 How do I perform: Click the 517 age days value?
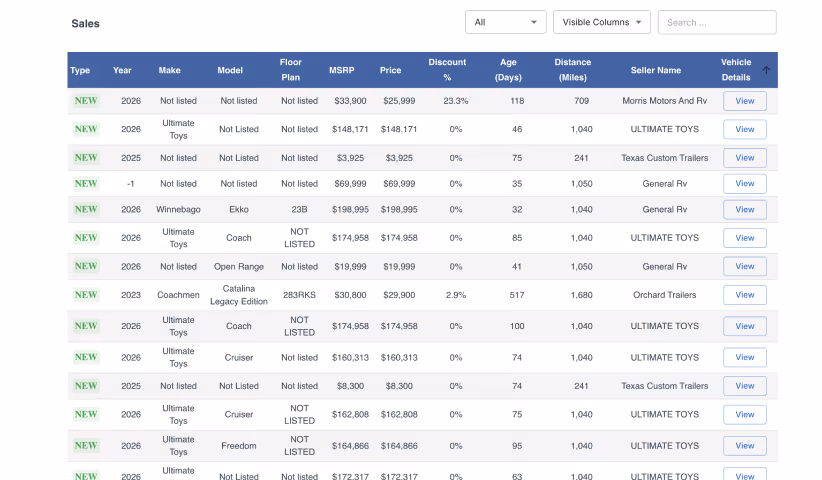[517, 295]
